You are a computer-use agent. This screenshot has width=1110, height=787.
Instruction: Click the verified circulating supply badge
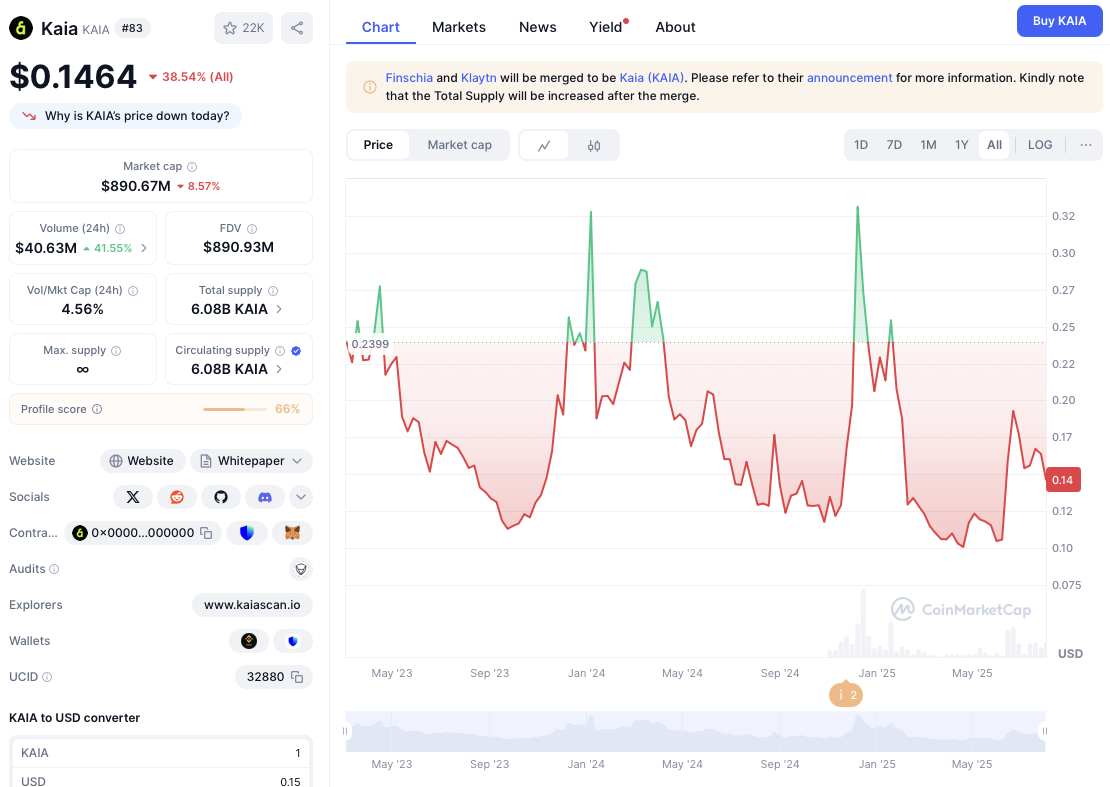click(296, 351)
